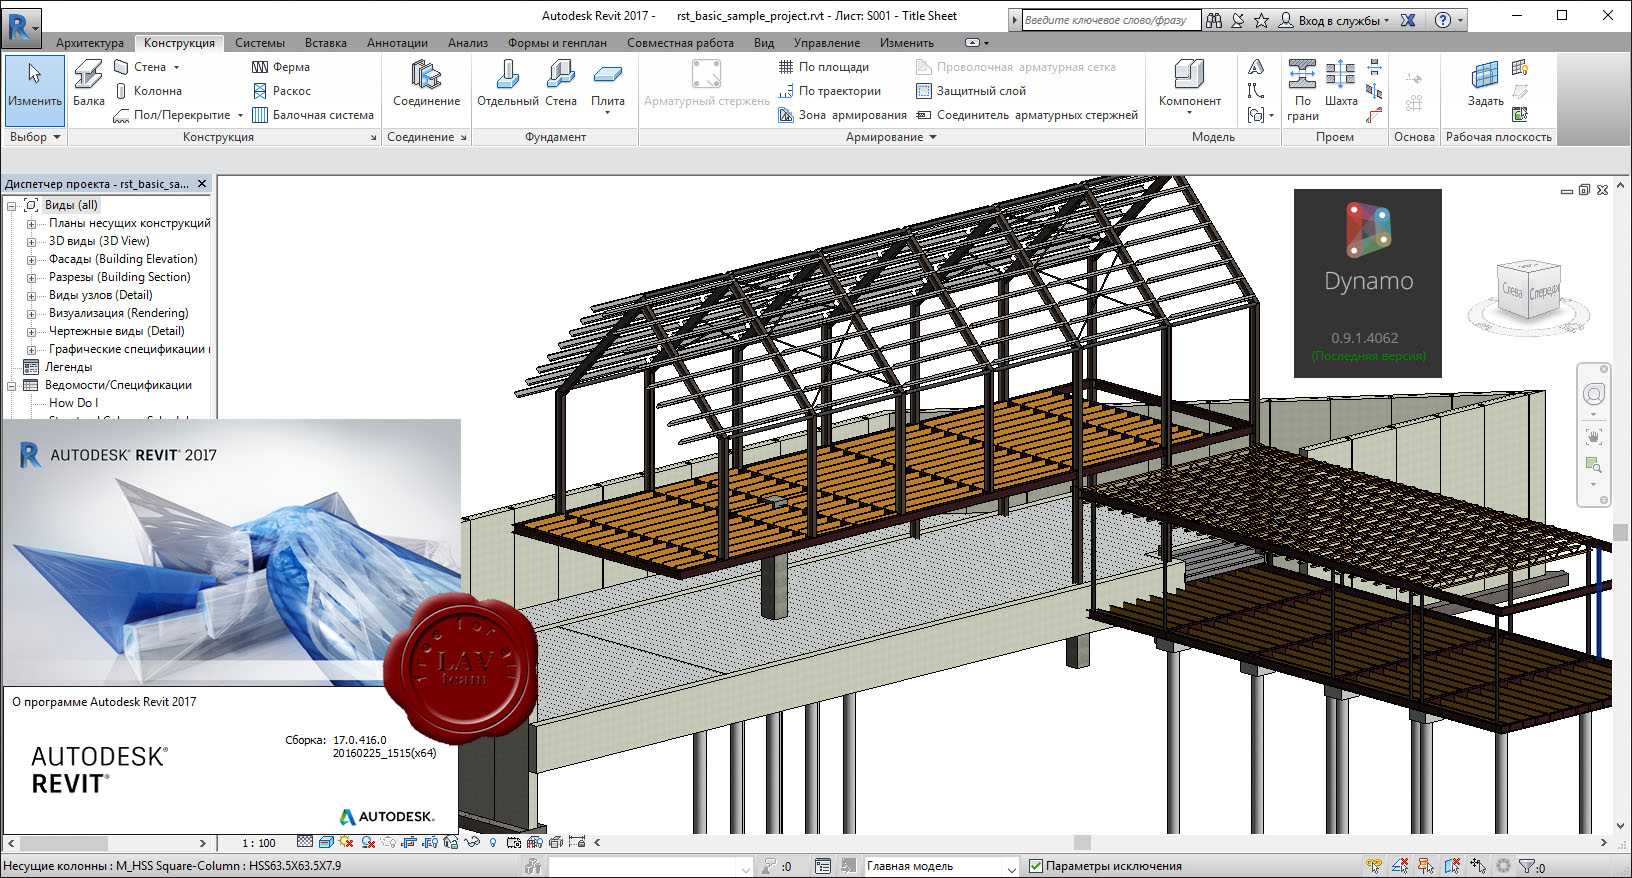Switch to the Анализ tab
1632x878 pixels.
tap(468, 43)
